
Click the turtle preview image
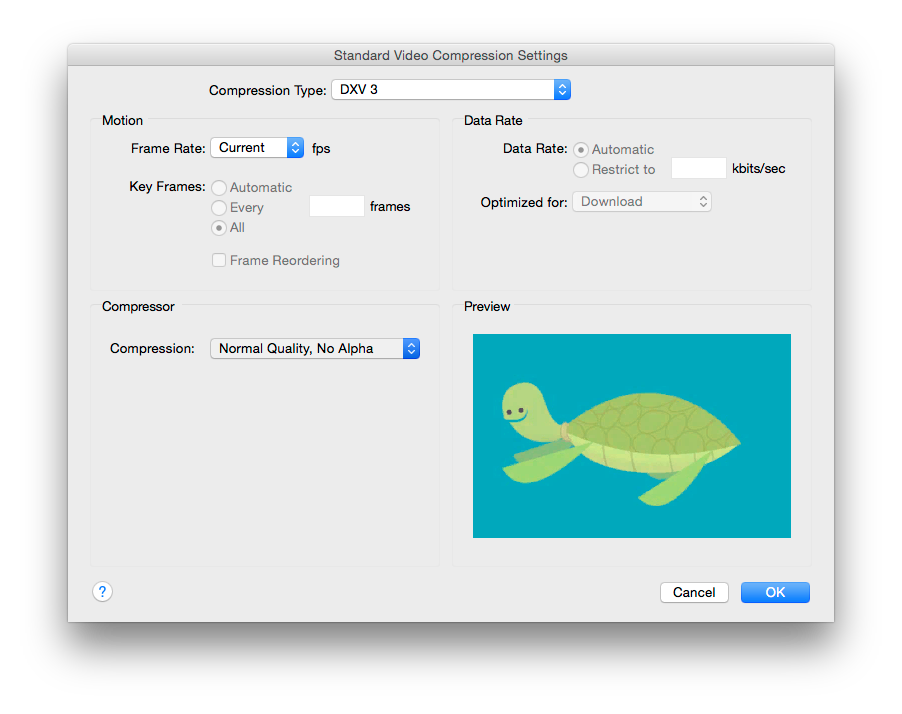point(631,436)
